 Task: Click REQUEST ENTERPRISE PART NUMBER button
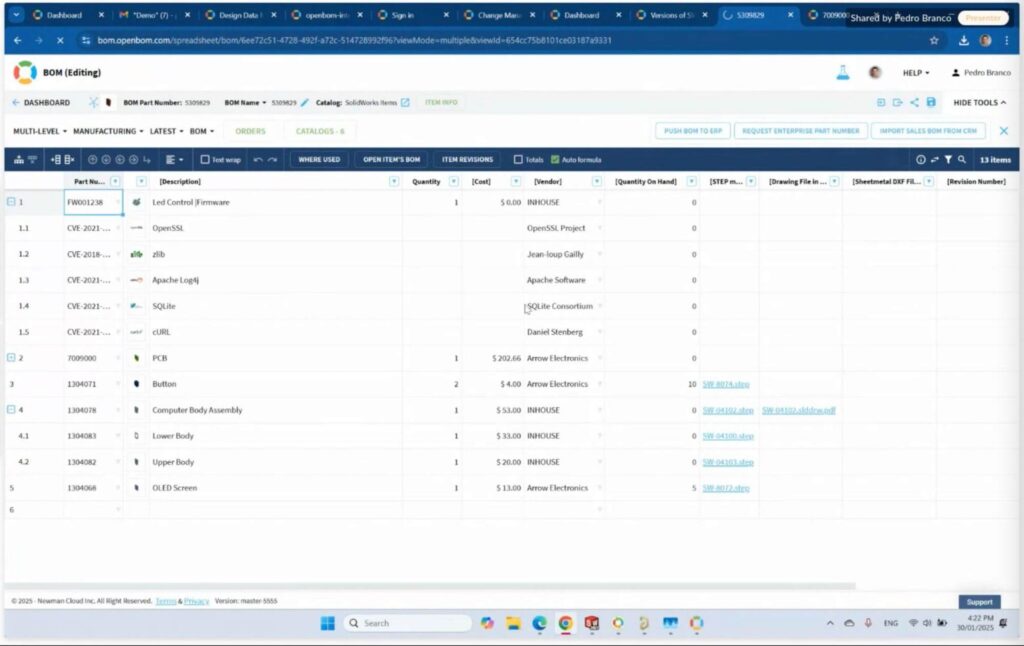coord(801,131)
